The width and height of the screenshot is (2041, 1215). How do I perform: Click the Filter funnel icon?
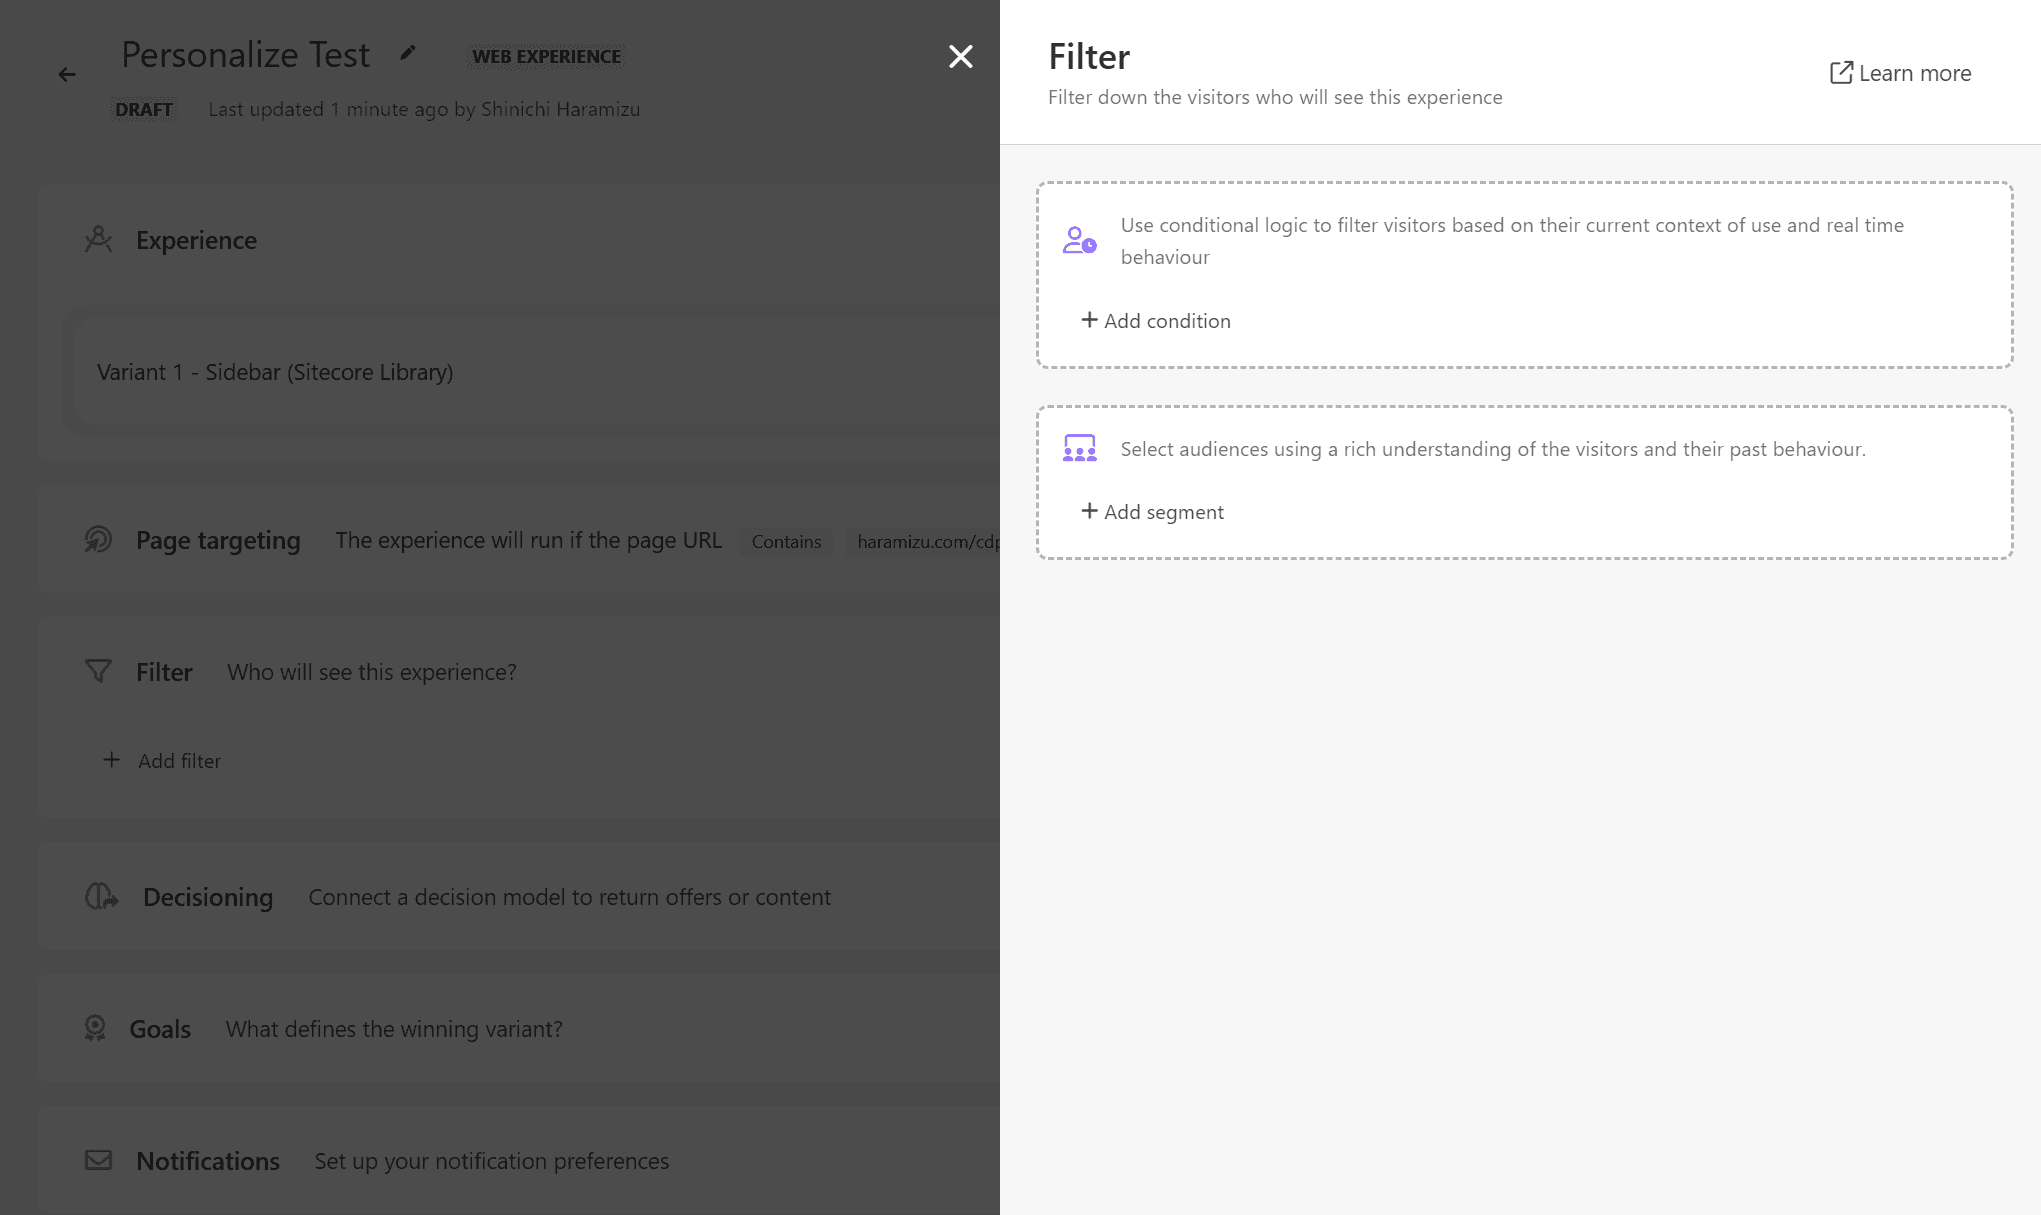pyautogui.click(x=98, y=672)
